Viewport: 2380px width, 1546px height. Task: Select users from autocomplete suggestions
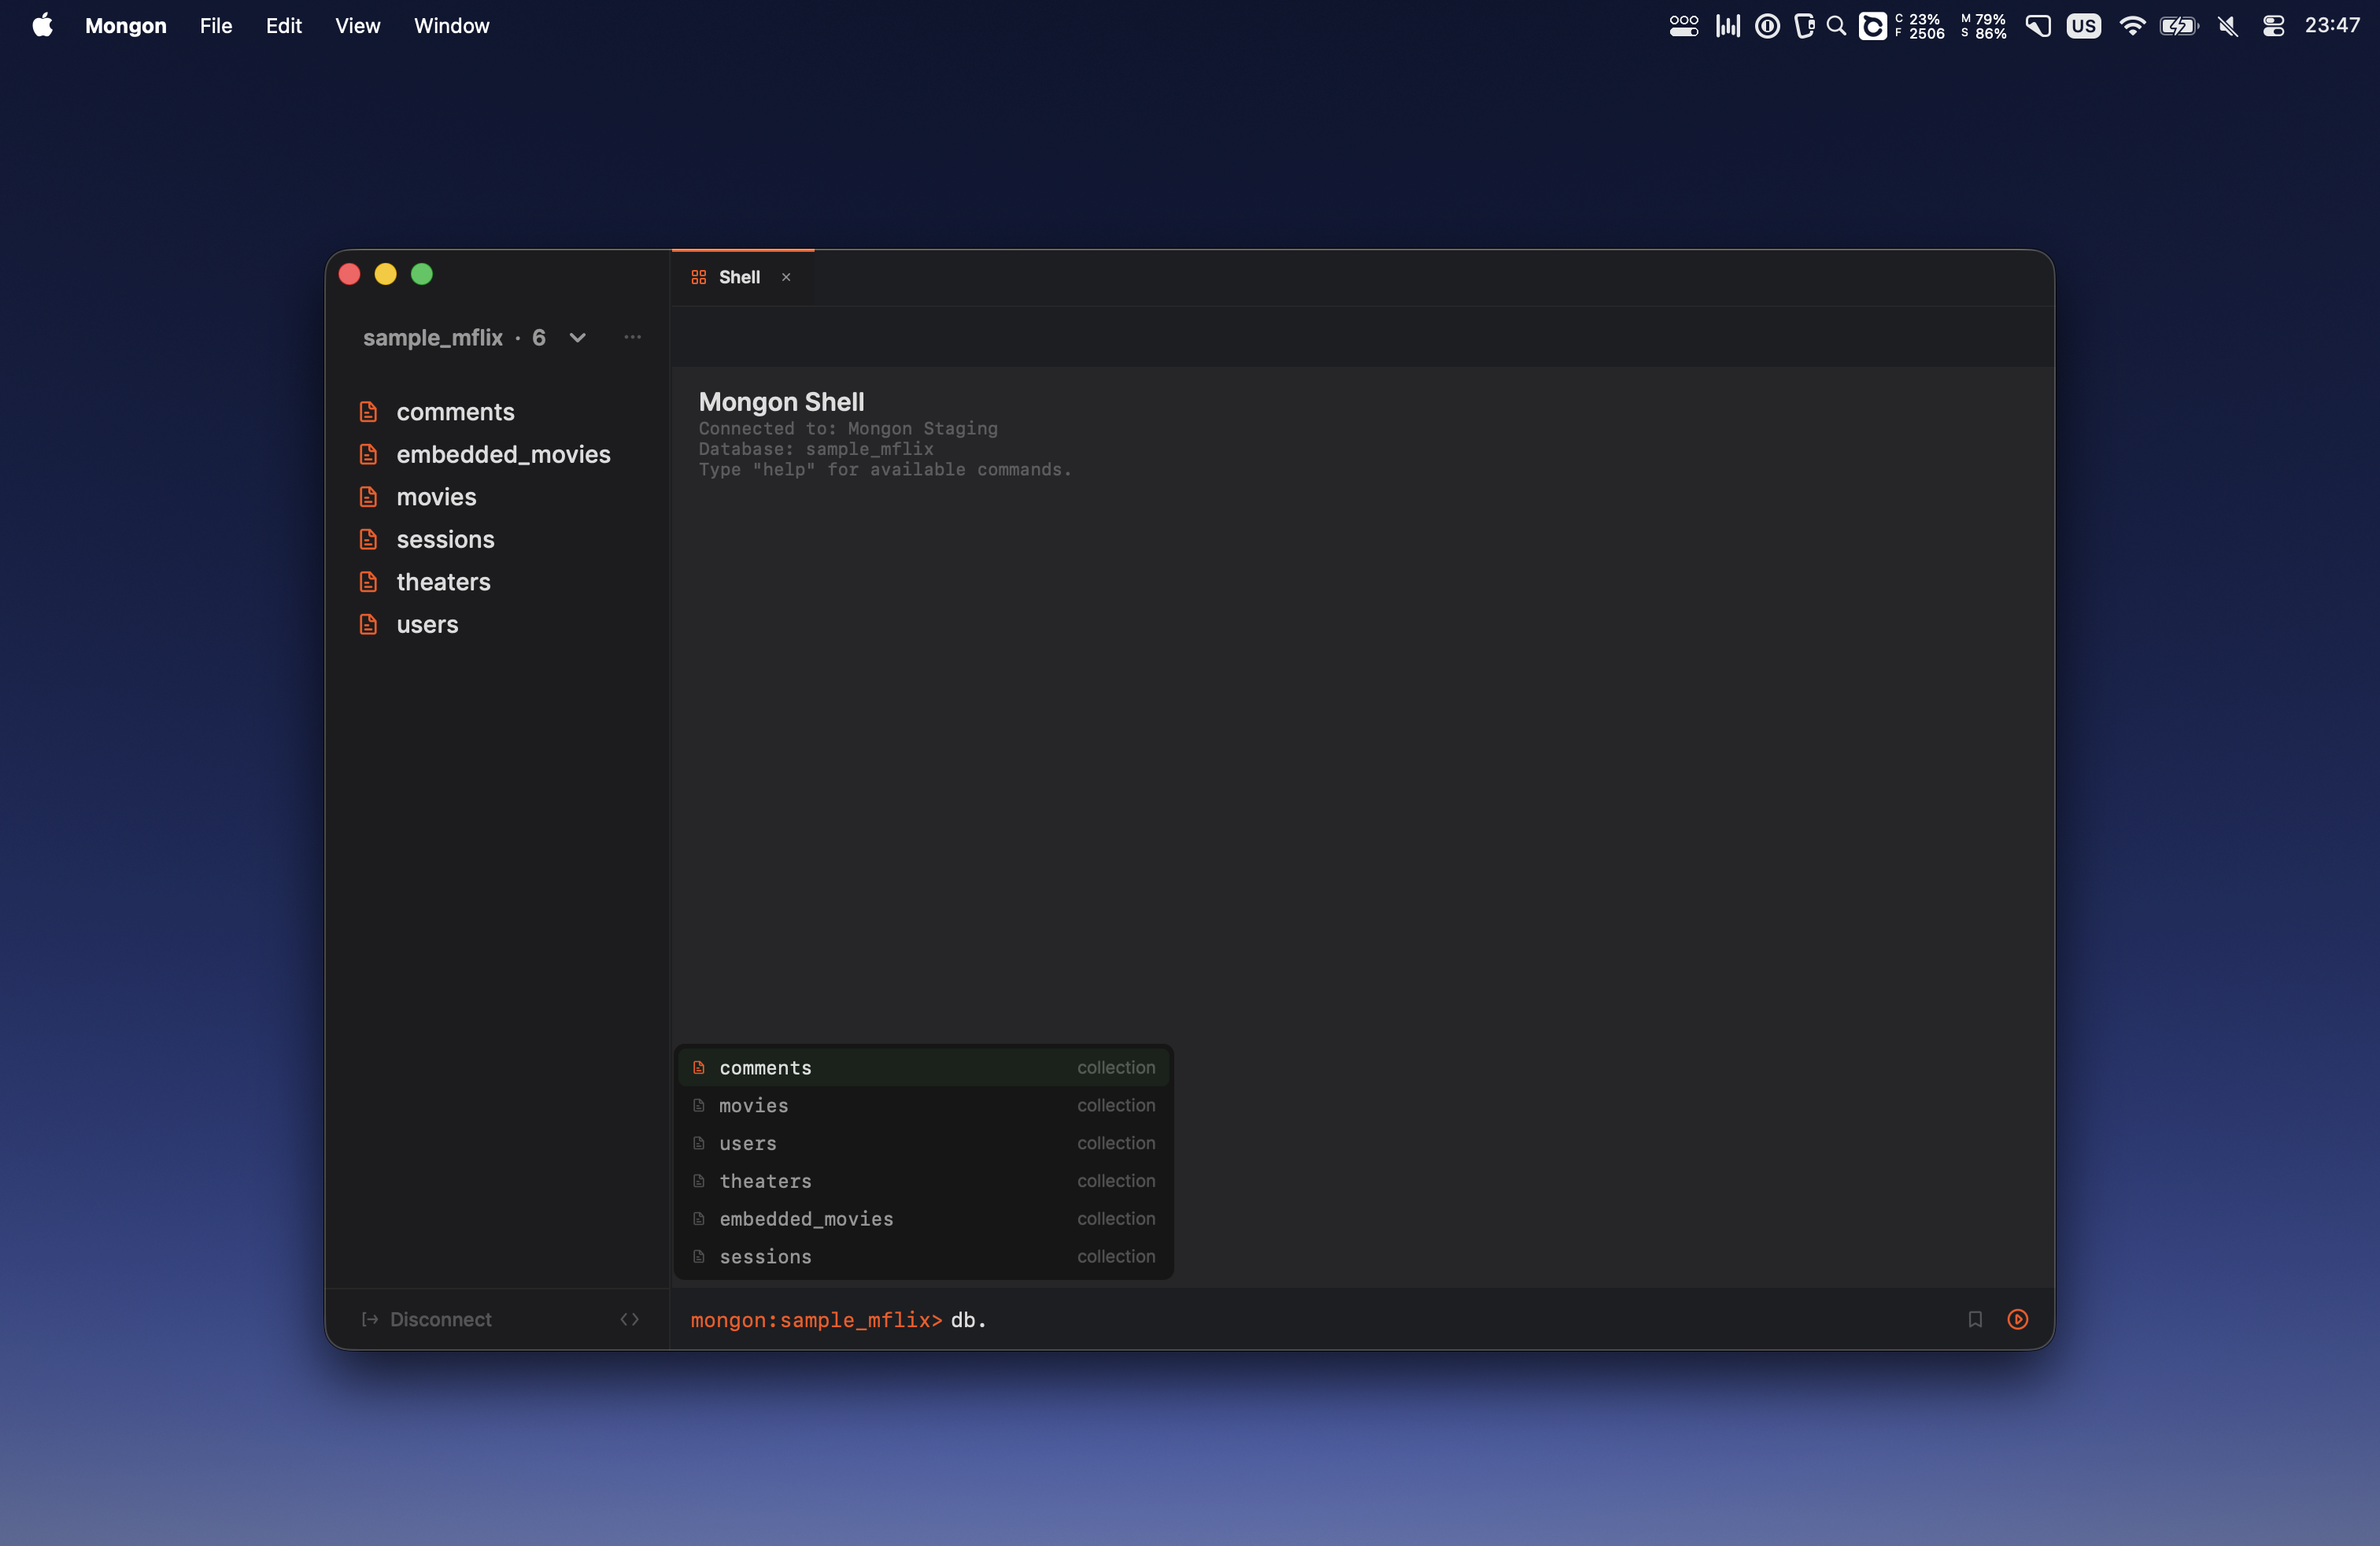[923, 1143]
